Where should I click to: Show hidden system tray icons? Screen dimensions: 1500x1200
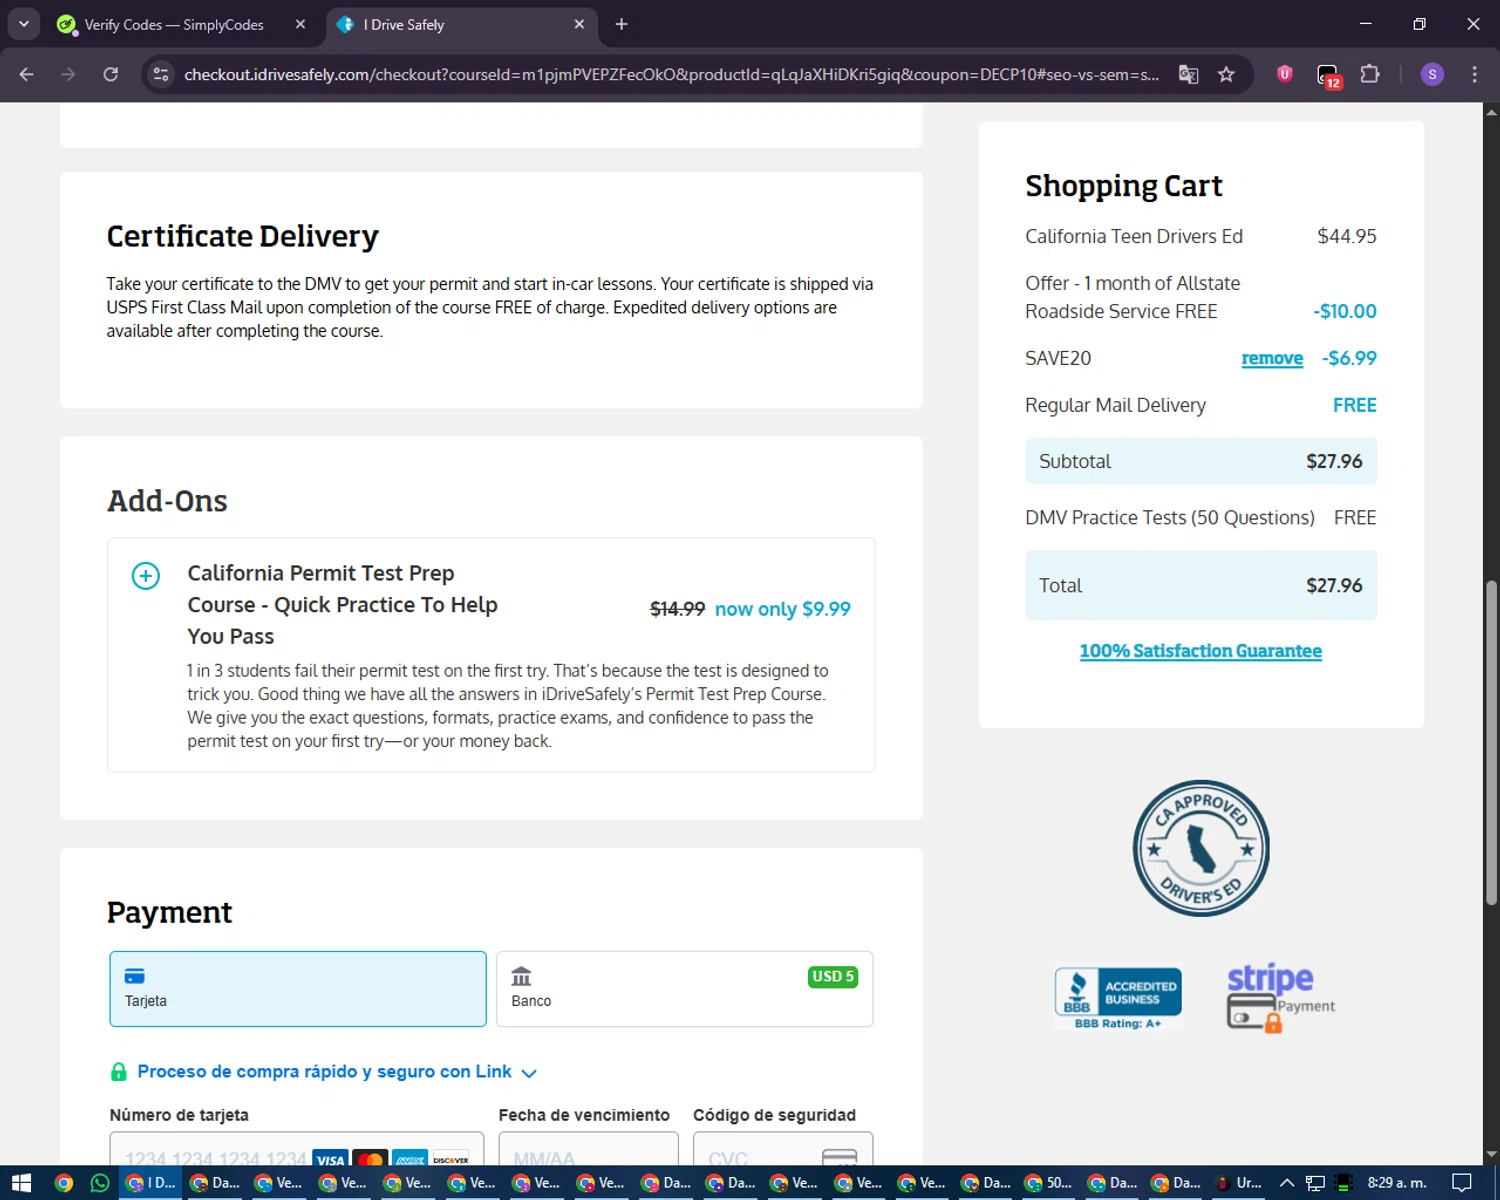coord(1287,1183)
